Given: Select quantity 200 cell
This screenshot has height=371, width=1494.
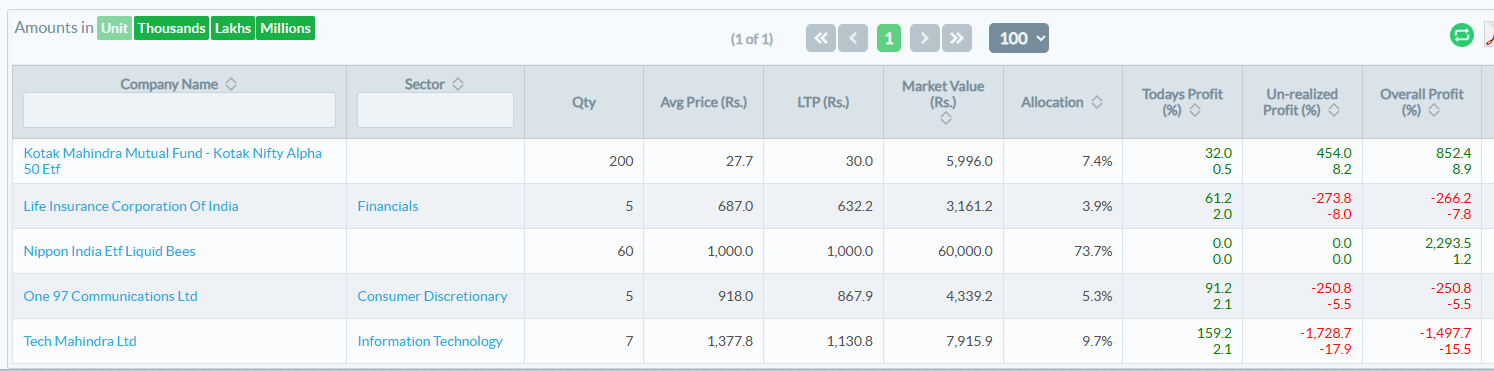Looking at the screenshot, I should pos(584,161).
